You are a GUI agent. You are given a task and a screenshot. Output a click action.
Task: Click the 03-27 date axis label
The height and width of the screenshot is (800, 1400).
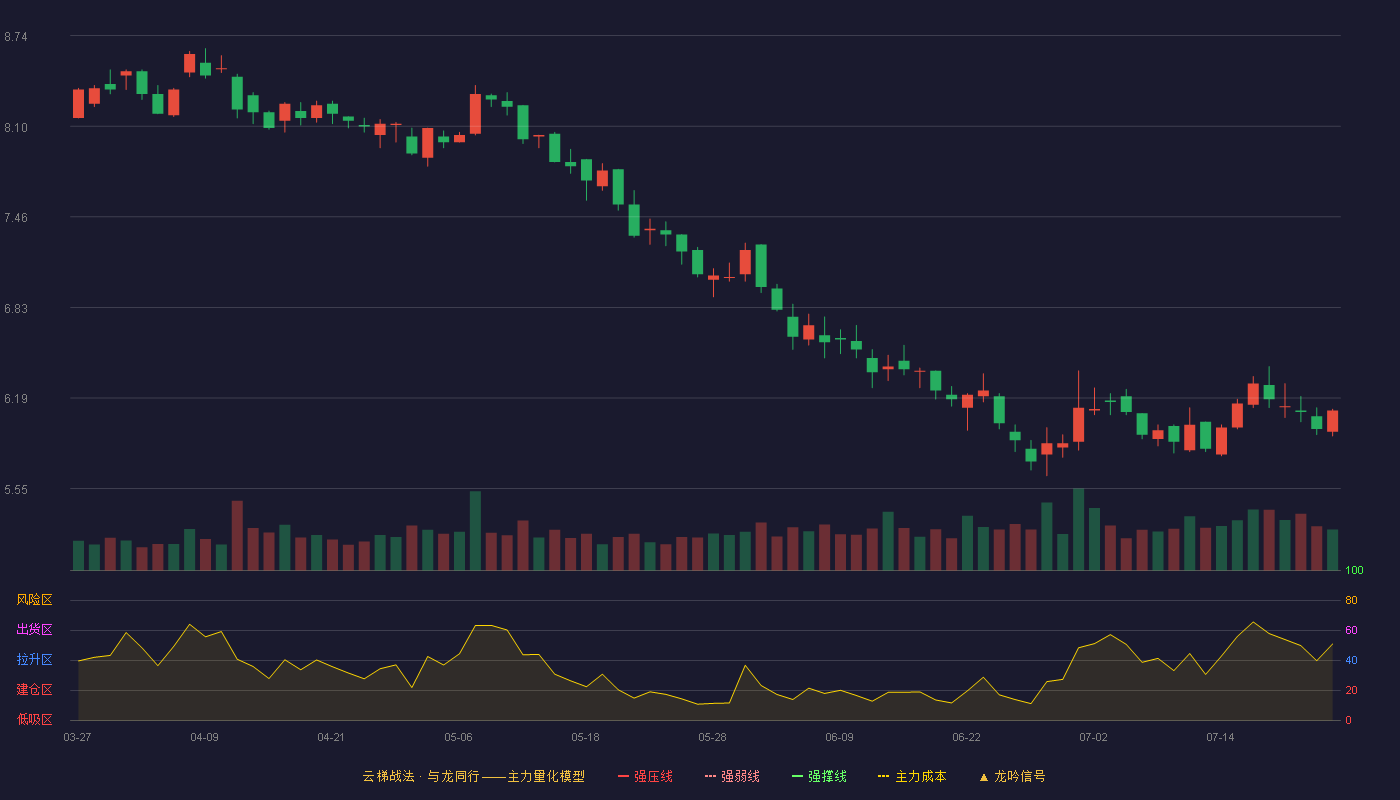pos(77,737)
